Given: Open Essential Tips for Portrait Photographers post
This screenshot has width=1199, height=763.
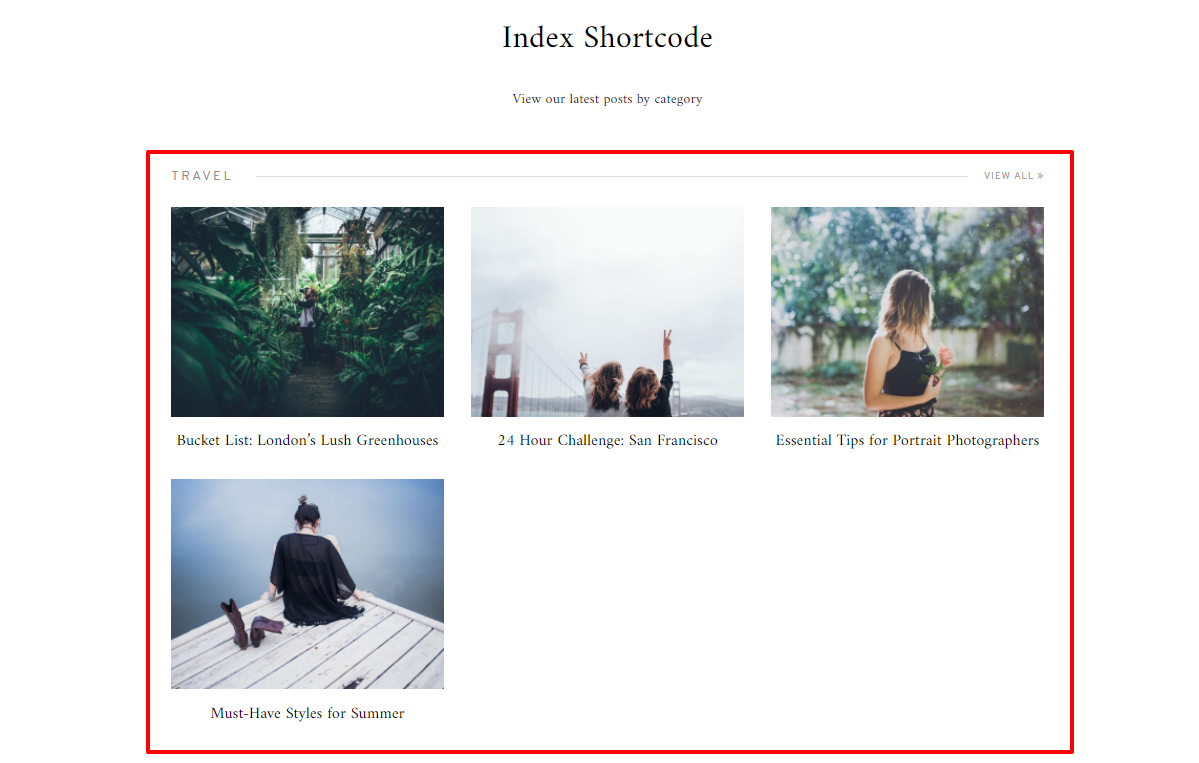Looking at the screenshot, I should click(907, 440).
